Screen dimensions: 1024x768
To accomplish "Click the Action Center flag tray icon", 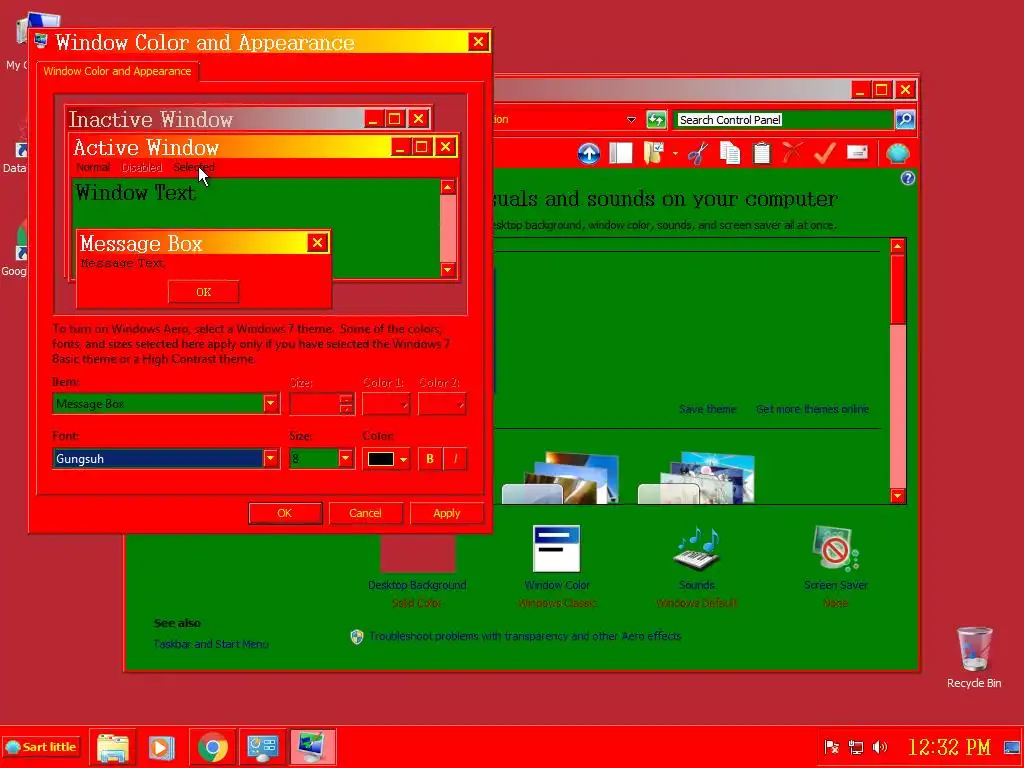I will coord(831,747).
